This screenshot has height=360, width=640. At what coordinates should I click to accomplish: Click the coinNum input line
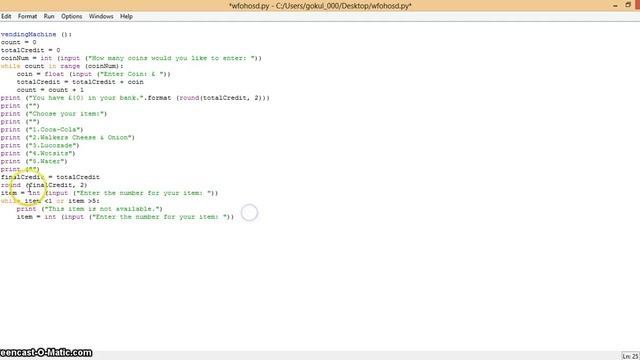click(131, 58)
